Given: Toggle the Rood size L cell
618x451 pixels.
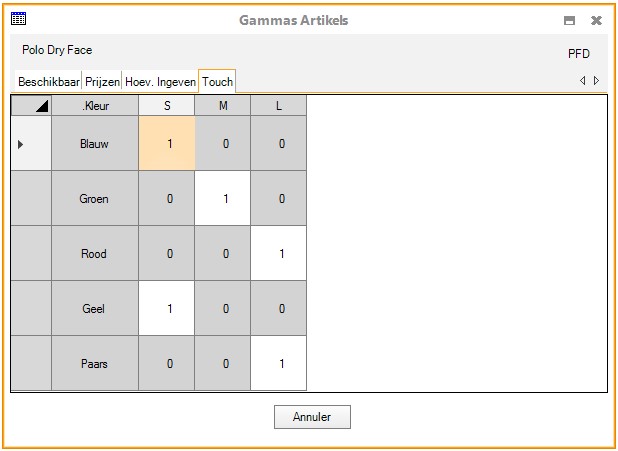Looking at the screenshot, I should click(x=282, y=254).
